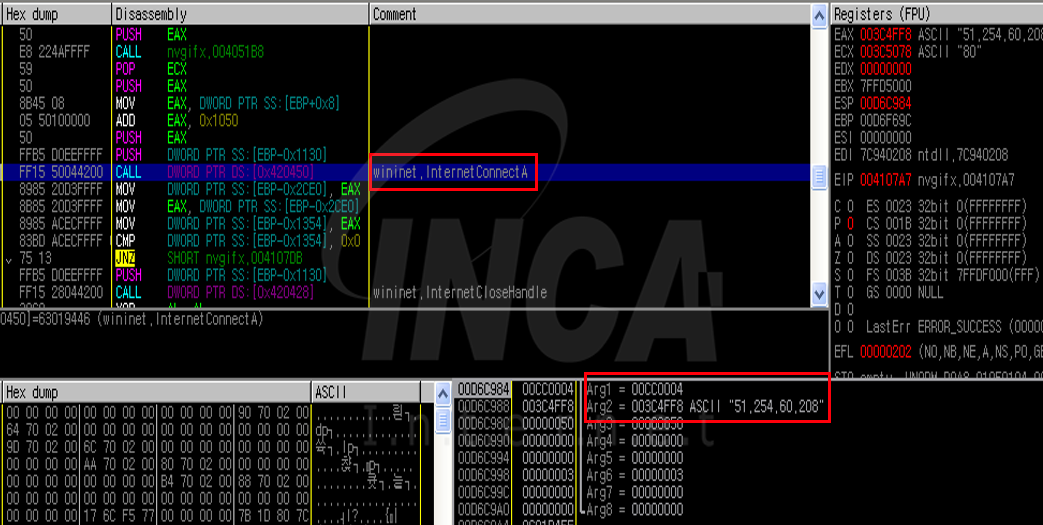Click the wininet.InternetConnectA comment
The width and height of the screenshot is (1043, 525).
point(450,172)
